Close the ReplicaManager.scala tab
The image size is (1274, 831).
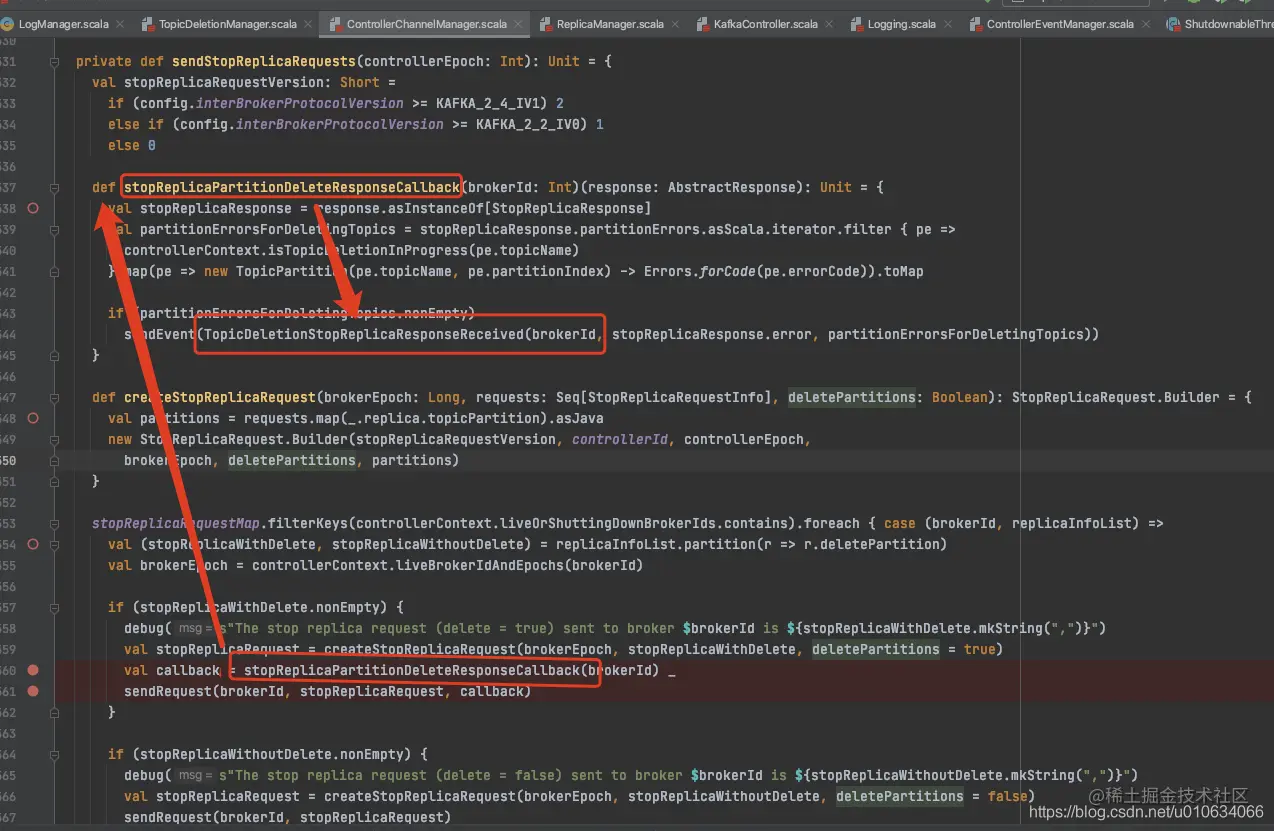point(675,24)
